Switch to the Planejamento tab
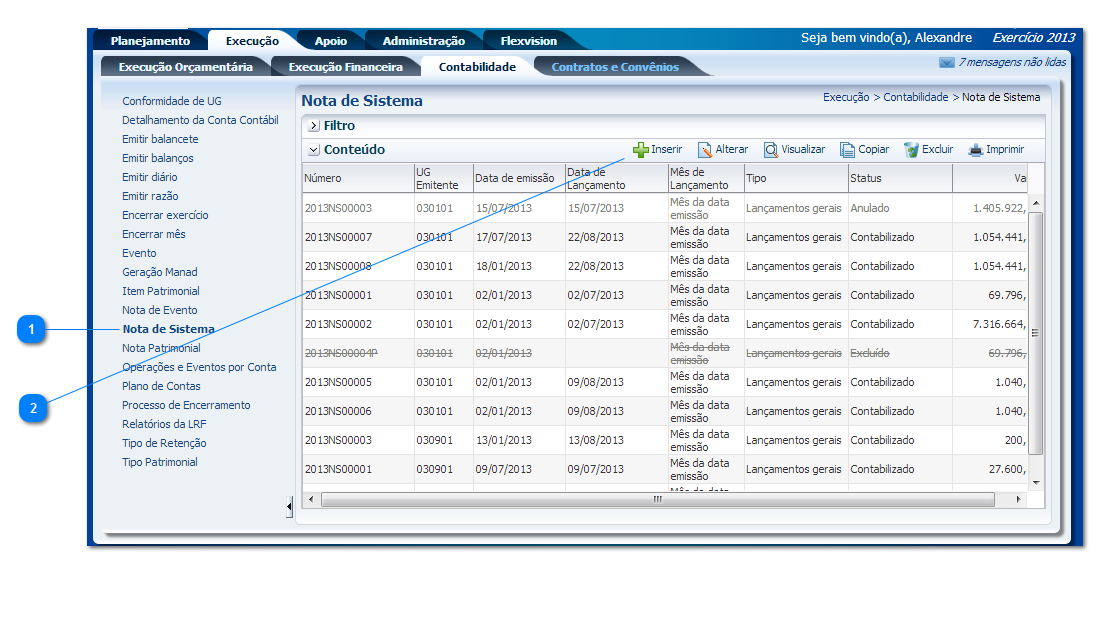 (150, 41)
